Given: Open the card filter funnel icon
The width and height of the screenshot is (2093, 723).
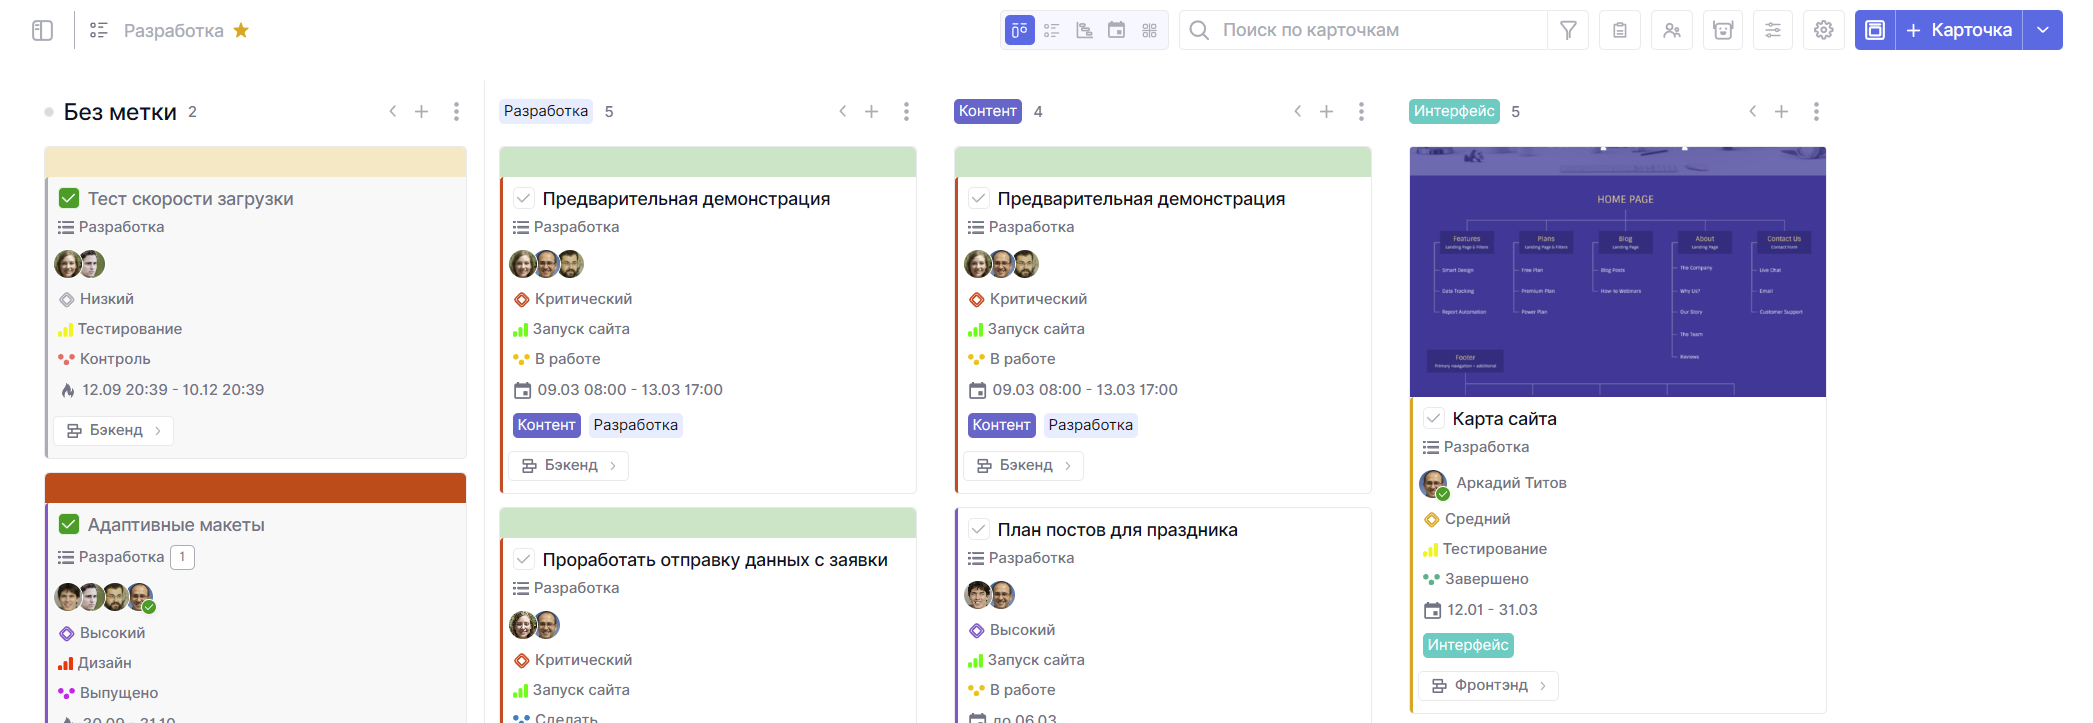Looking at the screenshot, I should click(1568, 31).
